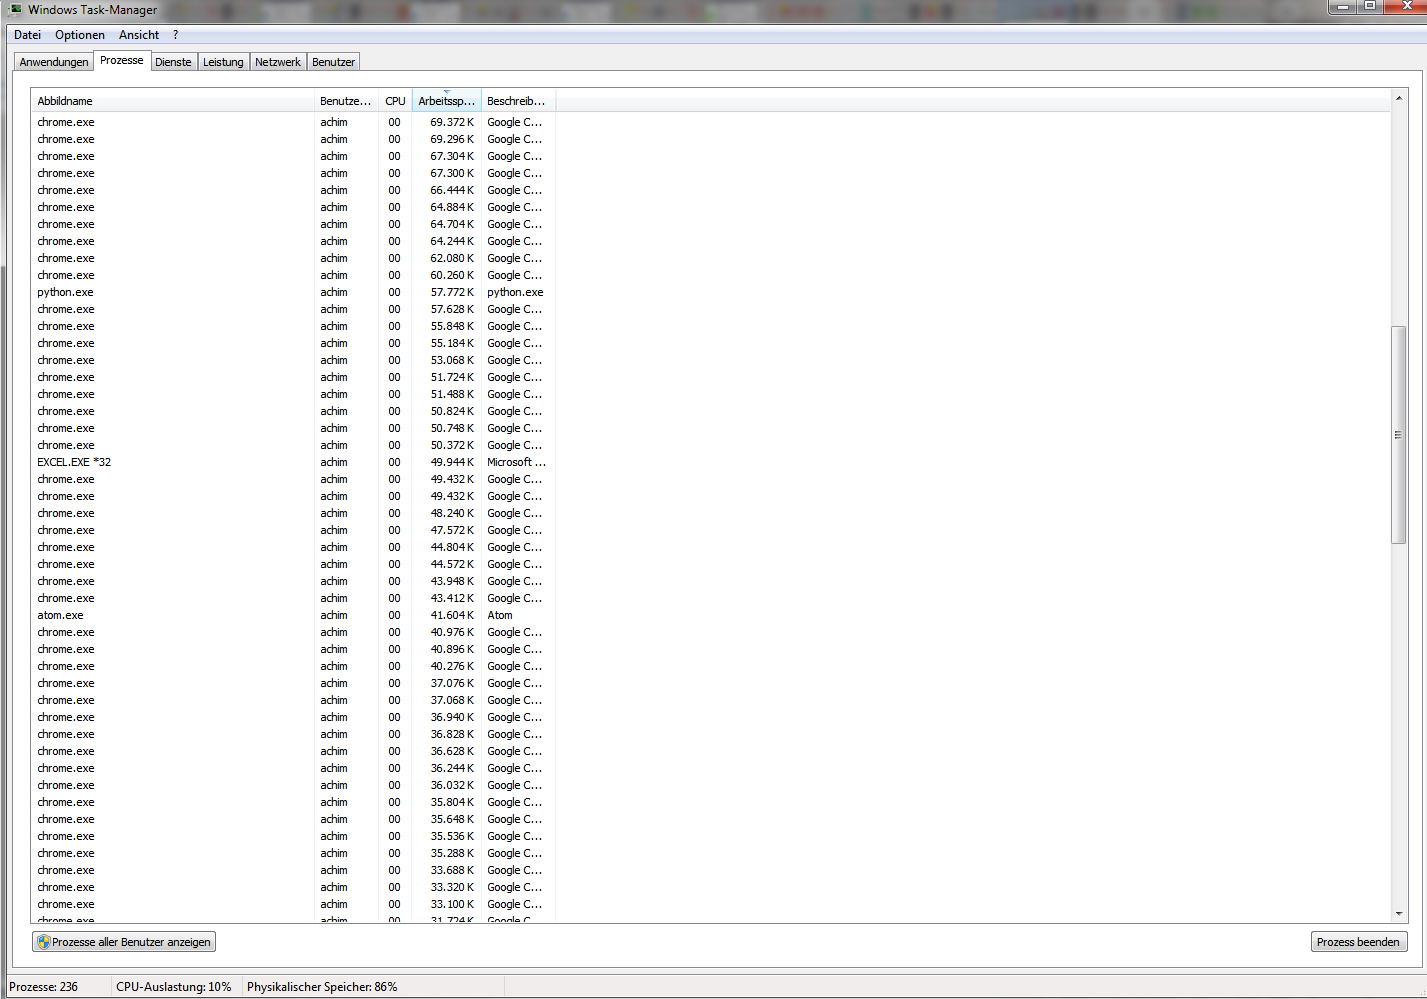Sort by Abbildname column header
The width and height of the screenshot is (1427, 999).
pos(173,101)
